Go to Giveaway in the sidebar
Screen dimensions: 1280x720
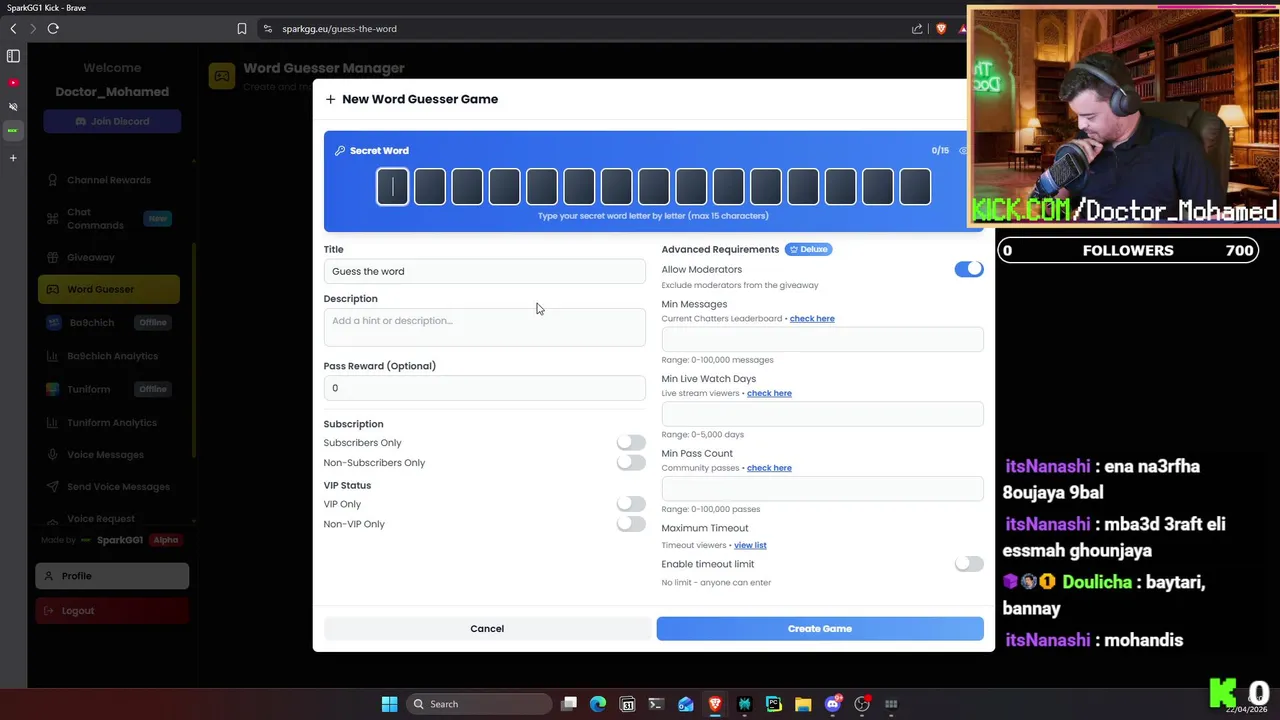click(x=109, y=257)
